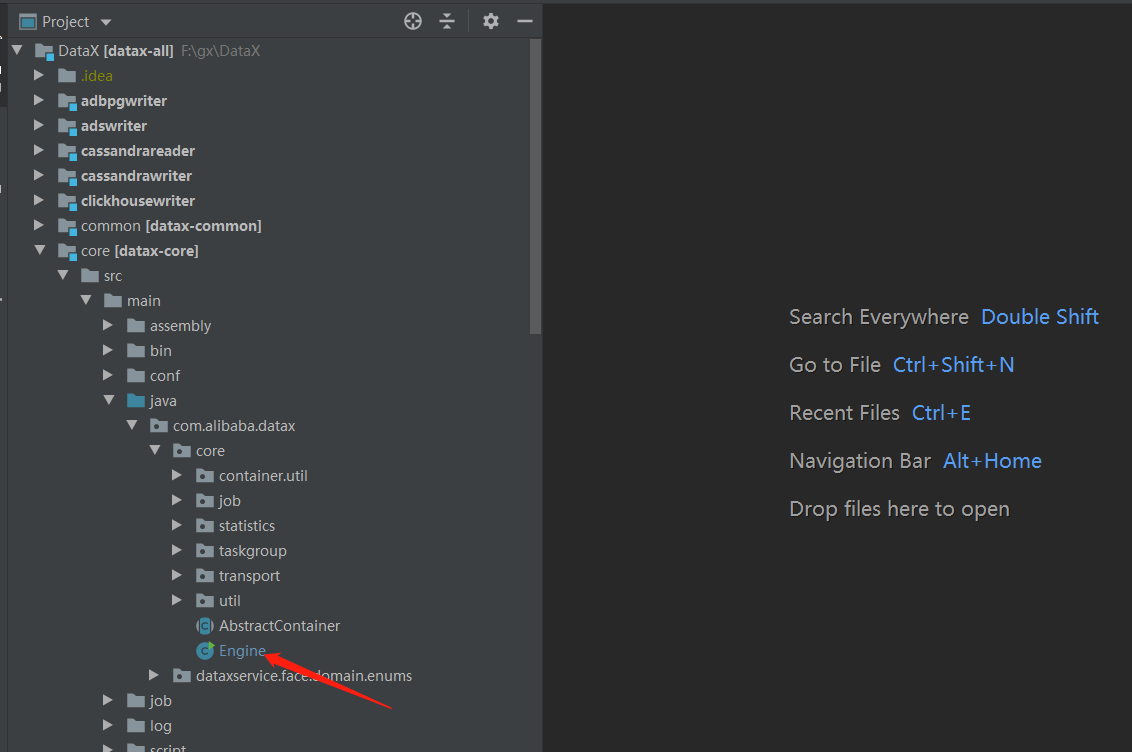1132x752 pixels.
Task: Expand the common [datax-common] arrow
Action: [39, 225]
